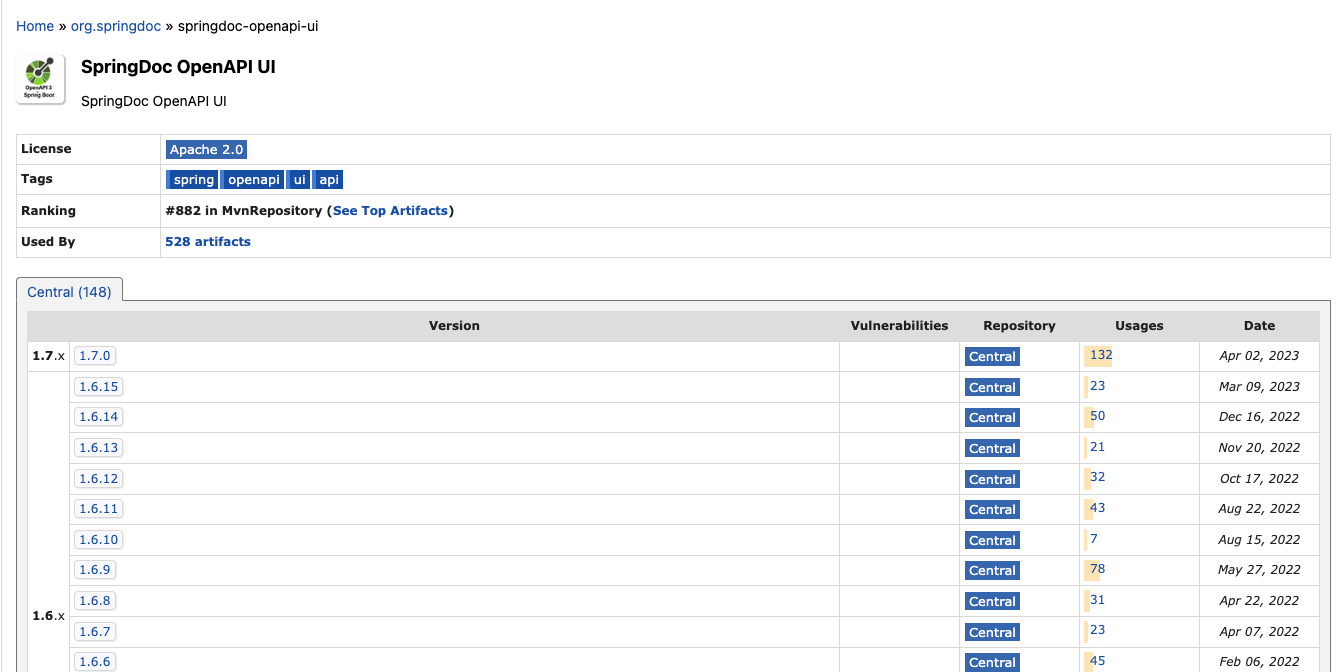View 7 usages of version 1.6.10
Screen dimensions: 1339x672
[x=1094, y=538]
